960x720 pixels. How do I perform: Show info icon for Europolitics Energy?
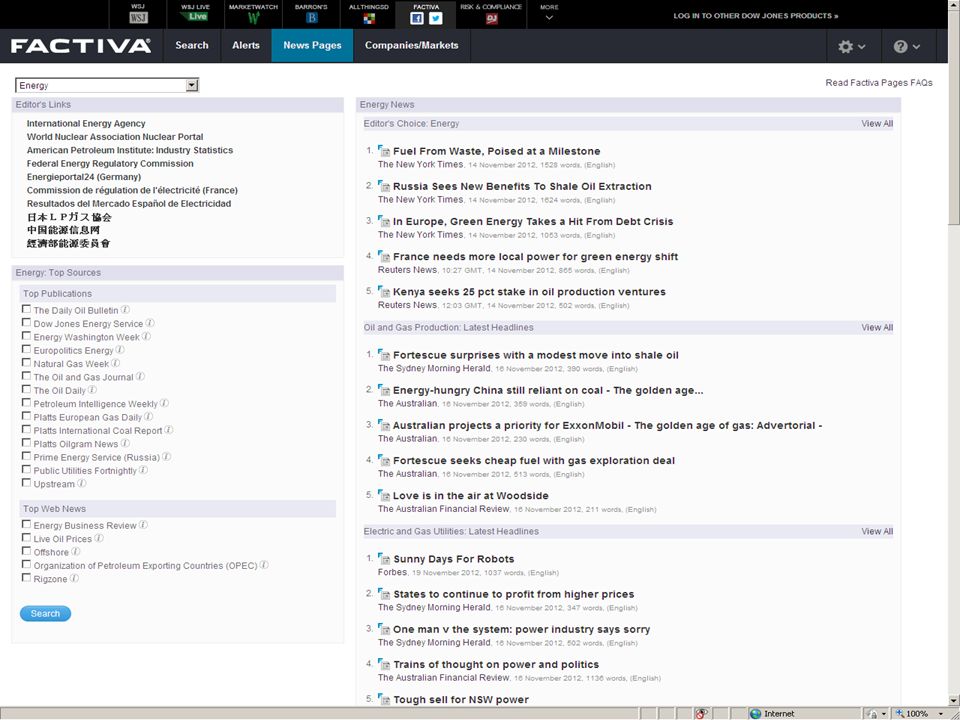pos(120,350)
